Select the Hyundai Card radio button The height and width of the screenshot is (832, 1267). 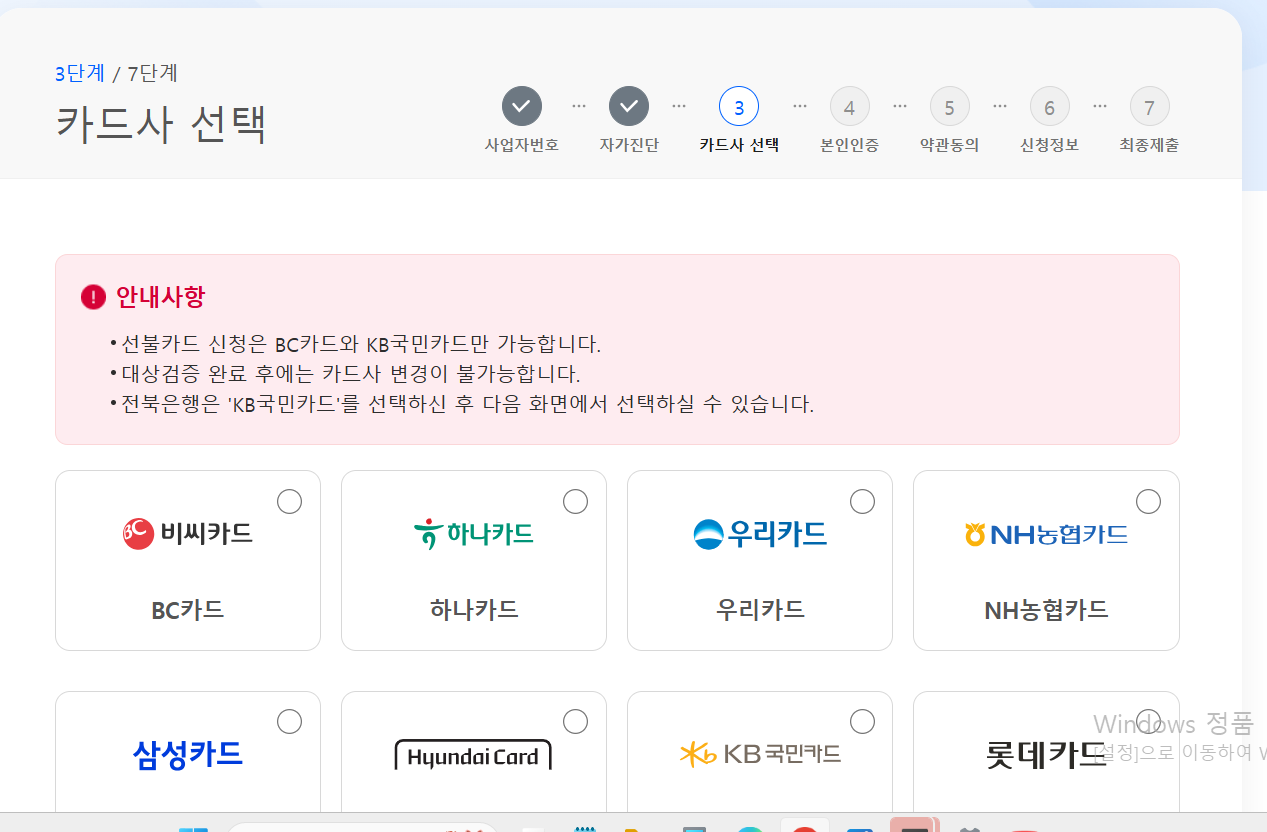pos(575,721)
